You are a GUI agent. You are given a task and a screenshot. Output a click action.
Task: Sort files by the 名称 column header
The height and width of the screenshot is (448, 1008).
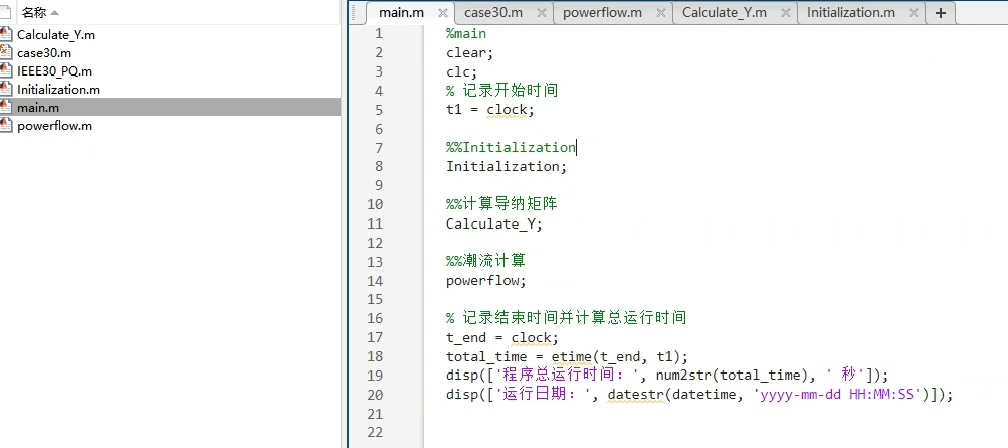tap(40, 12)
